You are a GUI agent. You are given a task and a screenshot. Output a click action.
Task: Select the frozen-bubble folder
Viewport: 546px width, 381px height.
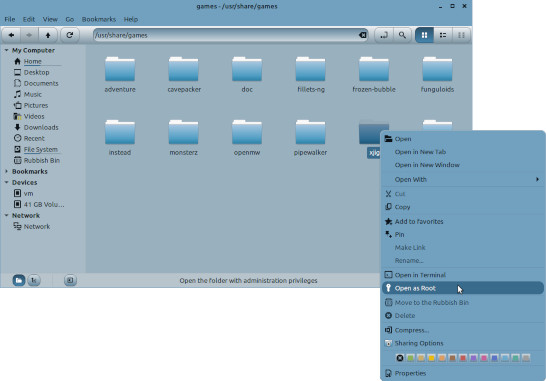(374, 75)
